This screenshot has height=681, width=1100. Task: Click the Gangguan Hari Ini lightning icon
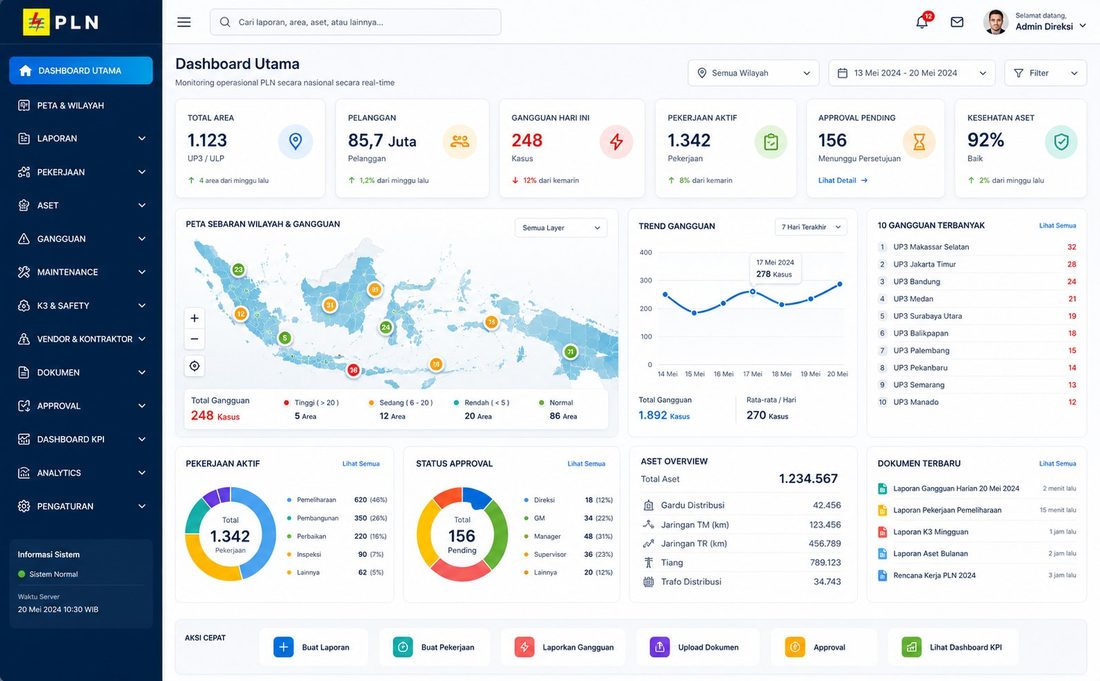(616, 142)
